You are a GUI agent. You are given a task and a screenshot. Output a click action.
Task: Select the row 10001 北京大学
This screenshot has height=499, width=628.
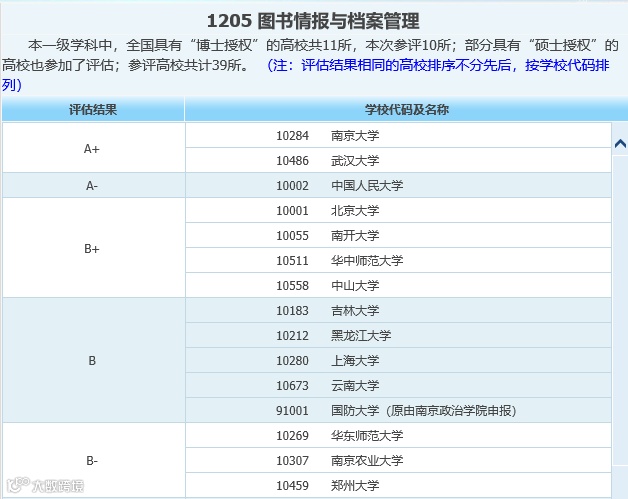(x=398, y=210)
